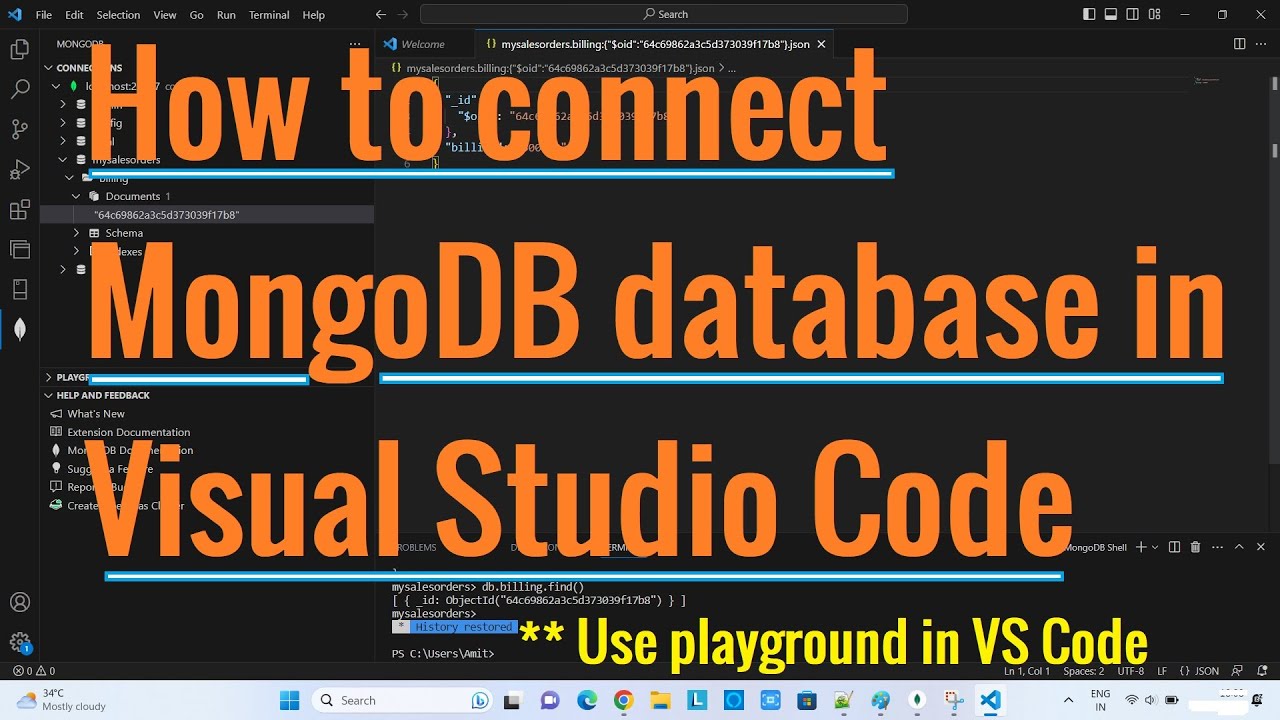Open the Accounts menu in activity bar
Image resolution: width=1280 pixels, height=720 pixels.
[19, 602]
